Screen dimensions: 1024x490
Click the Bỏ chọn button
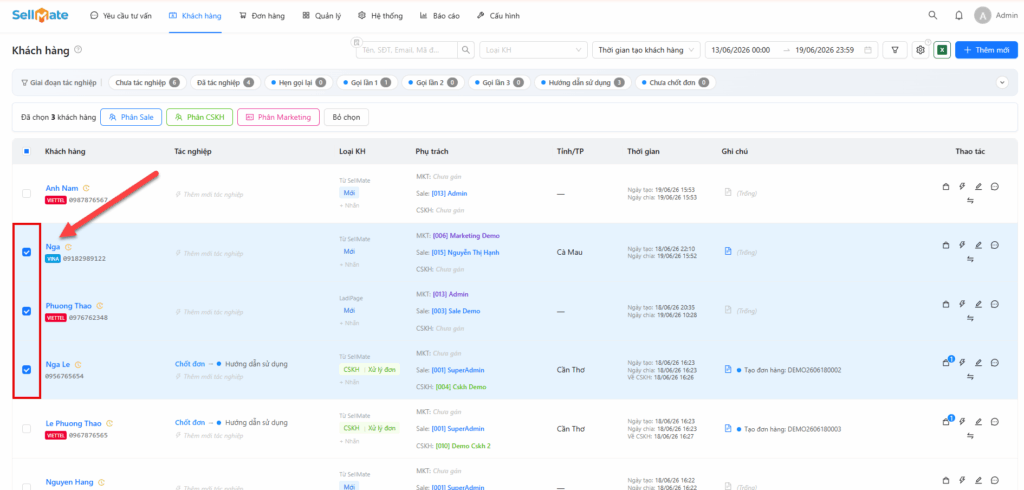pyautogui.click(x=346, y=118)
